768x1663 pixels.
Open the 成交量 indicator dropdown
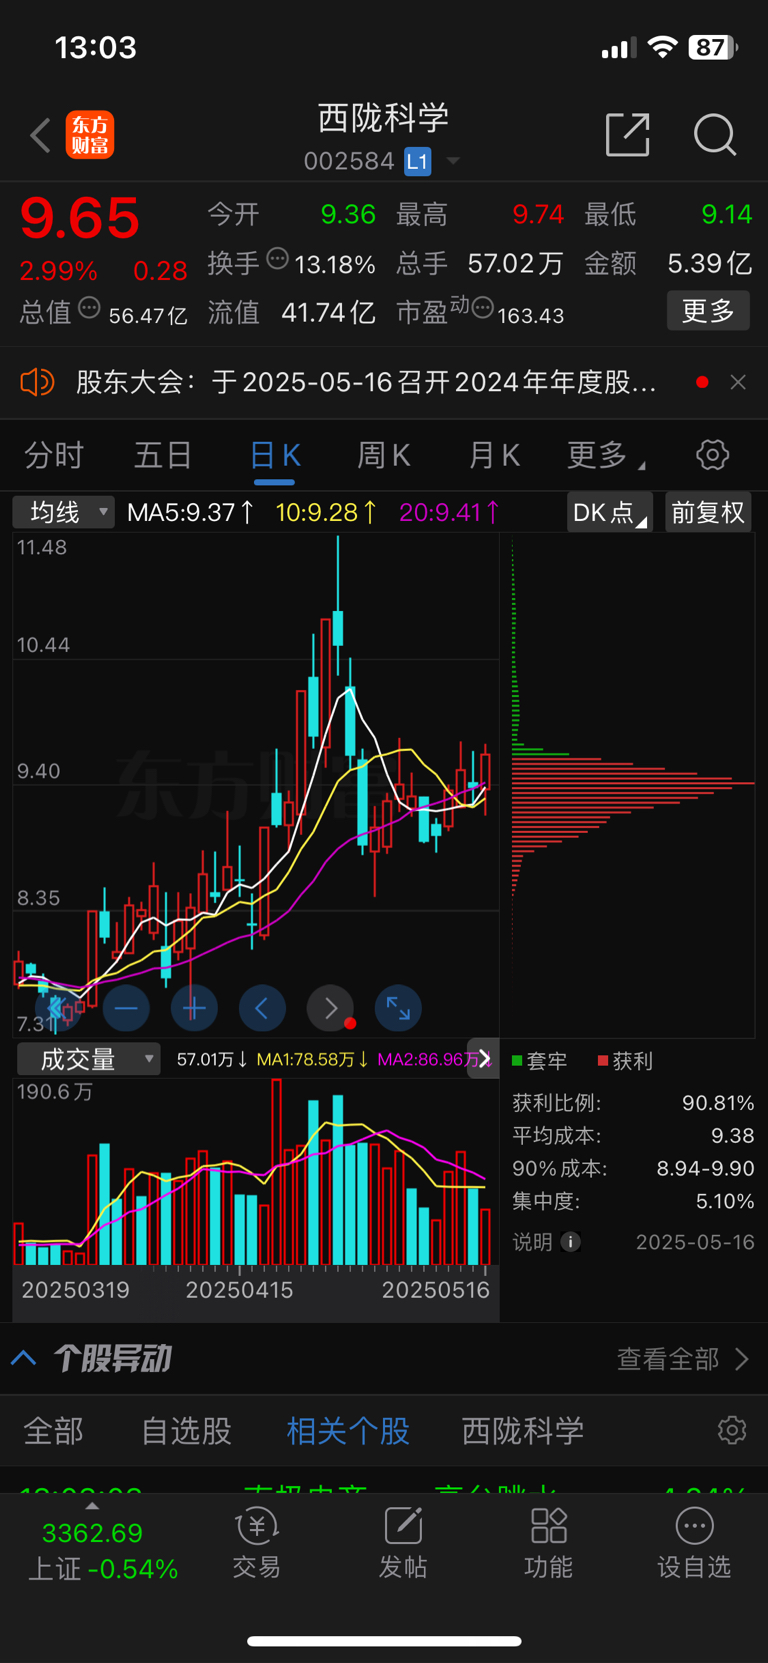coord(88,1059)
